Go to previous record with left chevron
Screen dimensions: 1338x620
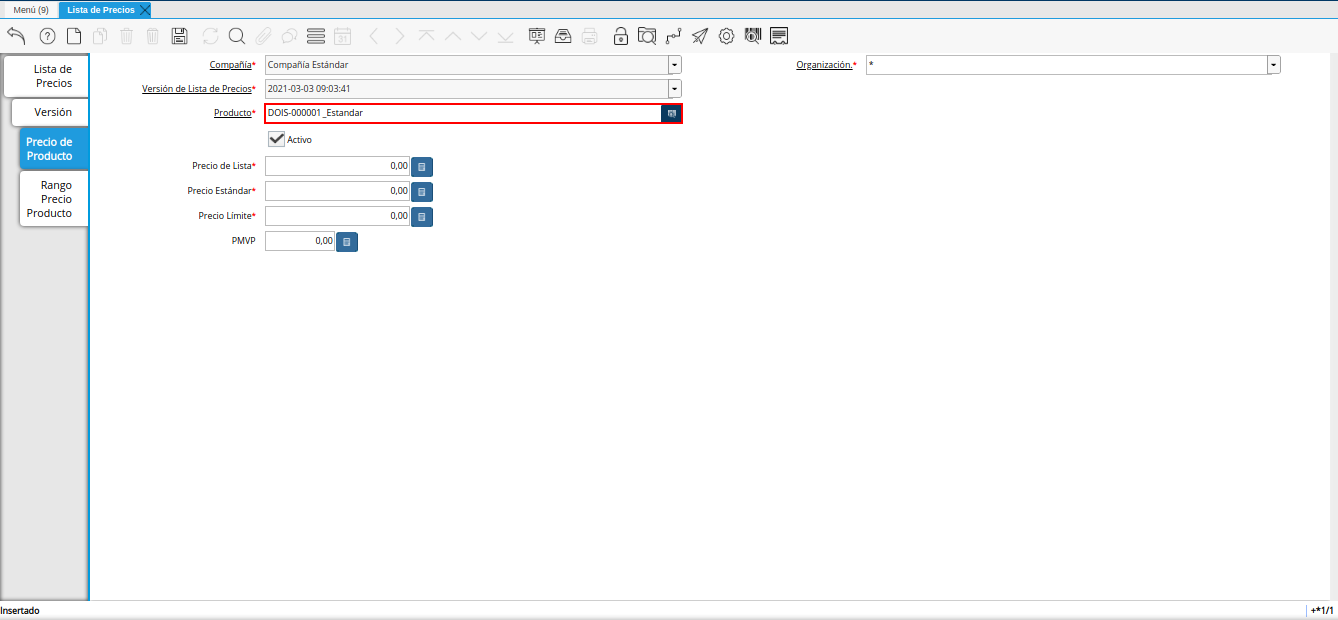click(374, 36)
